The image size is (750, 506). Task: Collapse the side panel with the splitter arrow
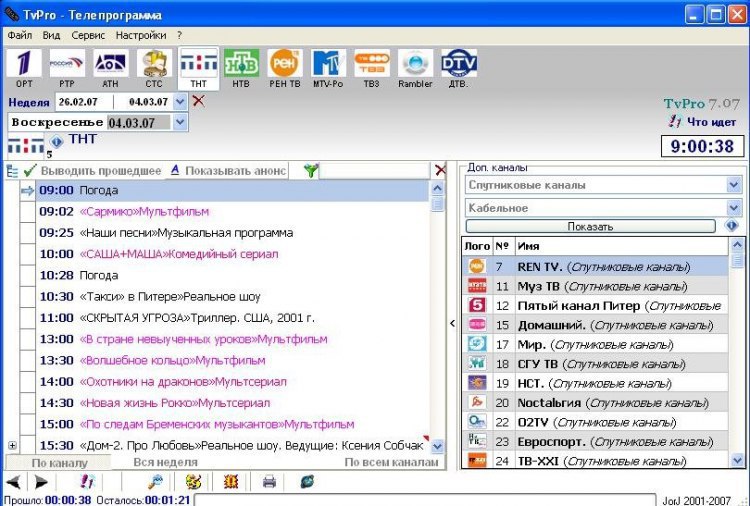pyautogui.click(x=452, y=324)
